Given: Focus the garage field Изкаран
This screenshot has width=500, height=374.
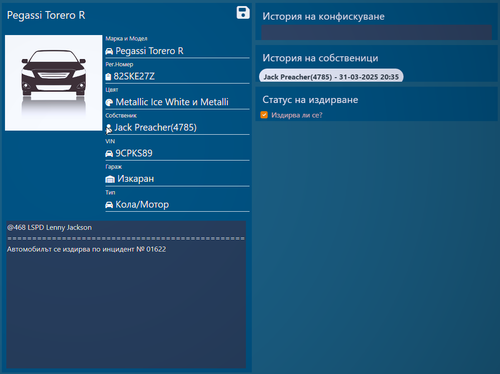Looking at the screenshot, I should click(177, 179).
